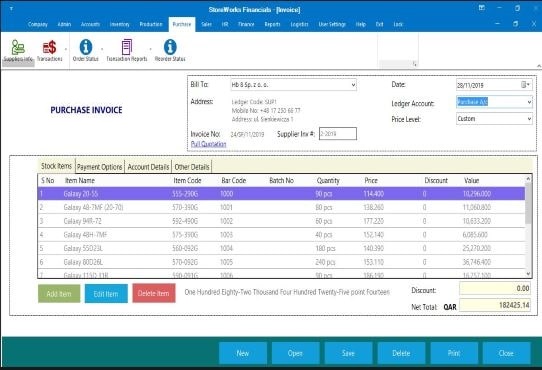Click the Exit menu item
The height and width of the screenshot is (370, 542).
[x=380, y=24]
